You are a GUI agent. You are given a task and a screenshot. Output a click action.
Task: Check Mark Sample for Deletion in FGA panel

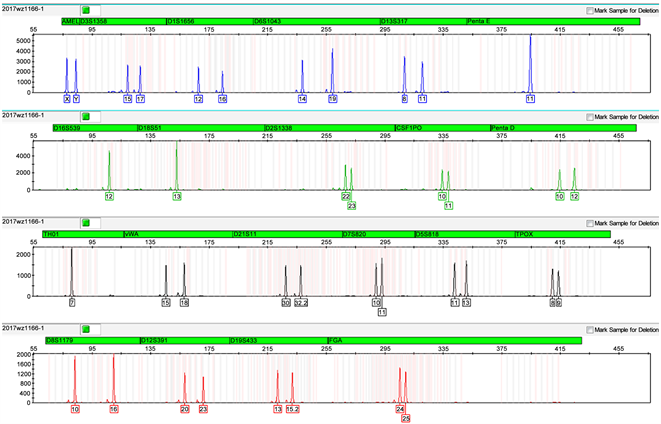coord(588,329)
